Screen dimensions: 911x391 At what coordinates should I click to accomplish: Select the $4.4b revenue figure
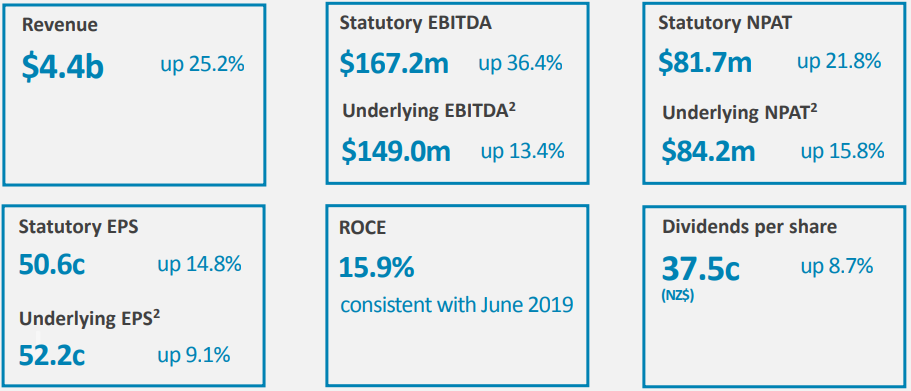tap(63, 67)
